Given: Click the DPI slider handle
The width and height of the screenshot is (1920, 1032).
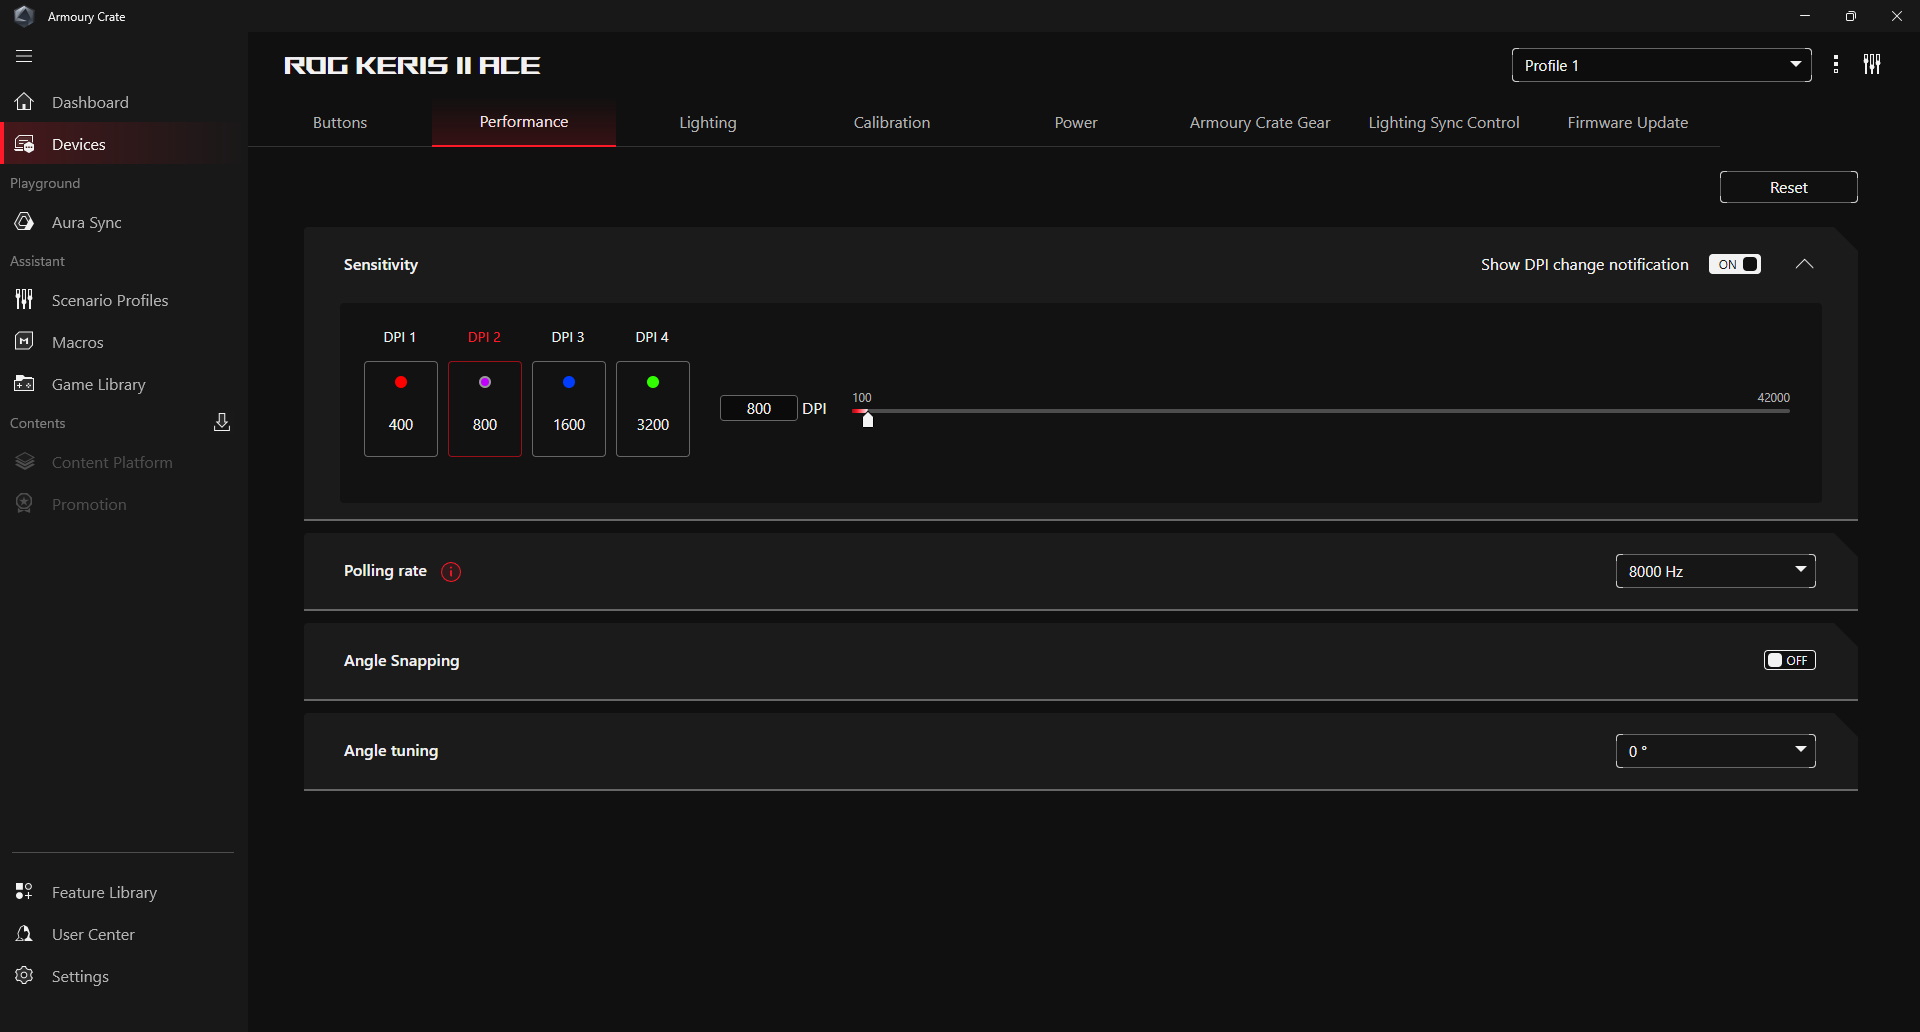Looking at the screenshot, I should [x=868, y=420].
